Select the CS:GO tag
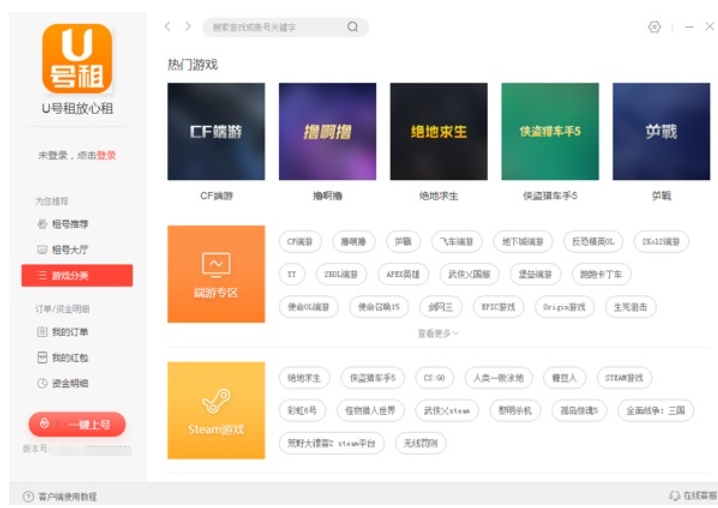Screen dimensions: 718x508 [x=434, y=378]
